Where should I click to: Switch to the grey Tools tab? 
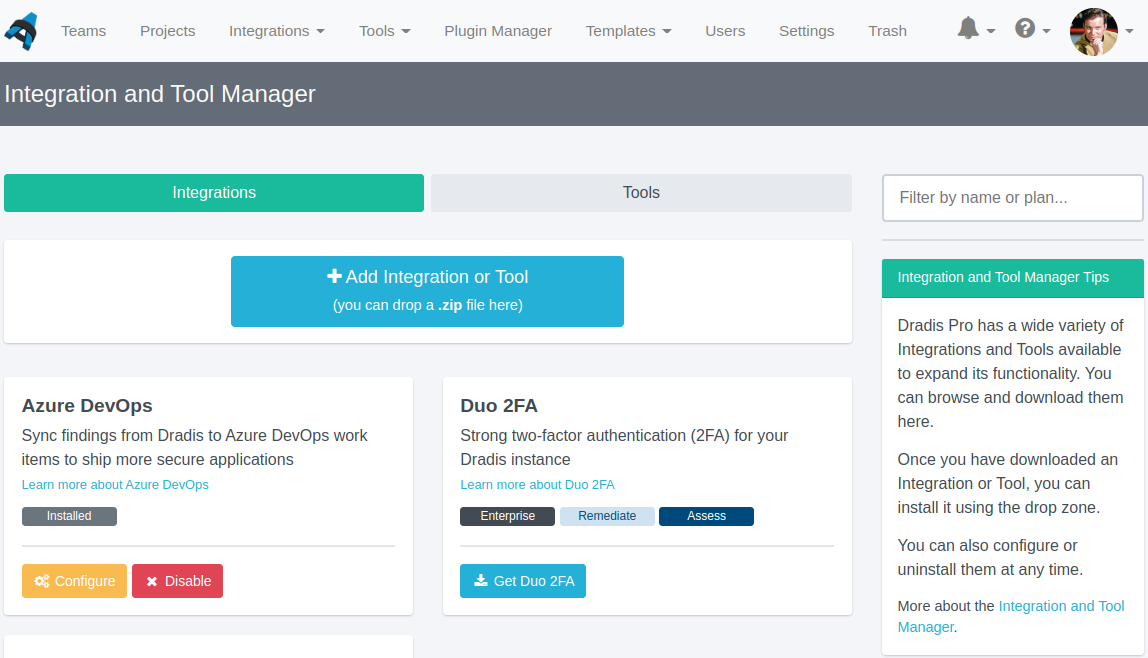pos(641,192)
